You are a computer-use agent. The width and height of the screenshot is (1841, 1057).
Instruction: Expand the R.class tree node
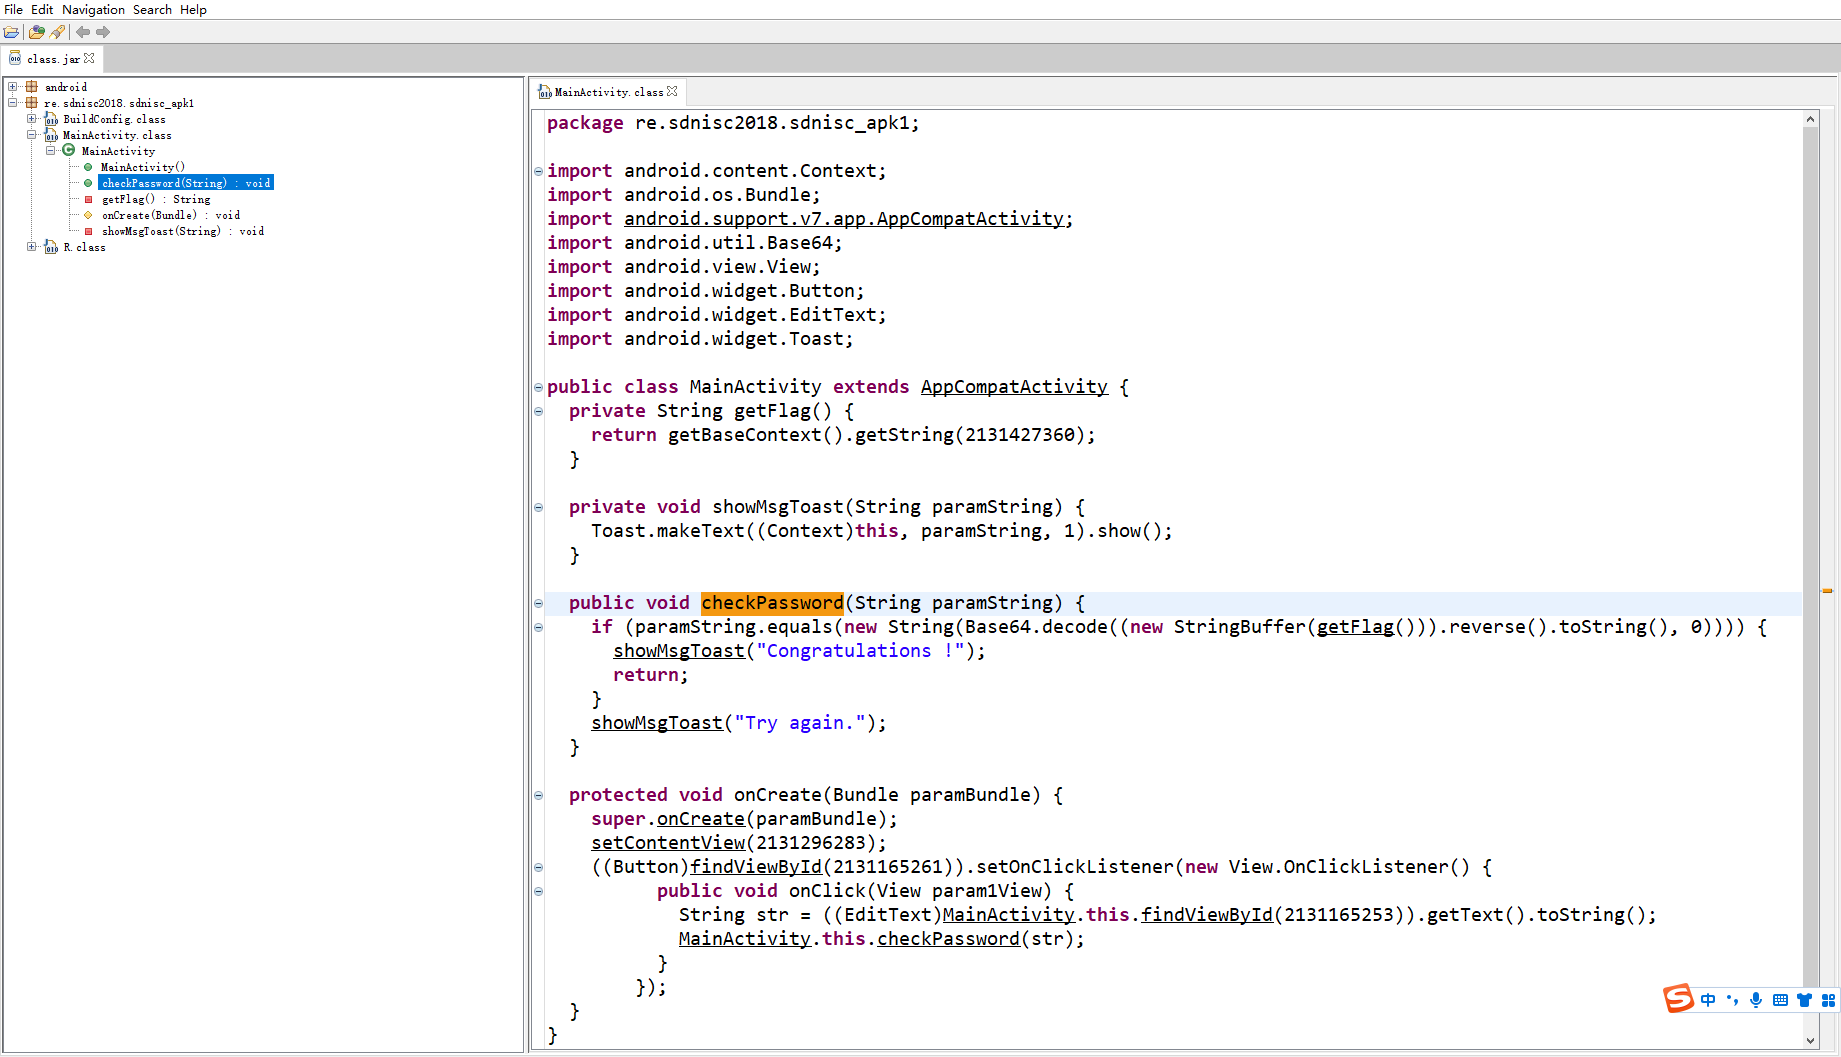tap(31, 247)
